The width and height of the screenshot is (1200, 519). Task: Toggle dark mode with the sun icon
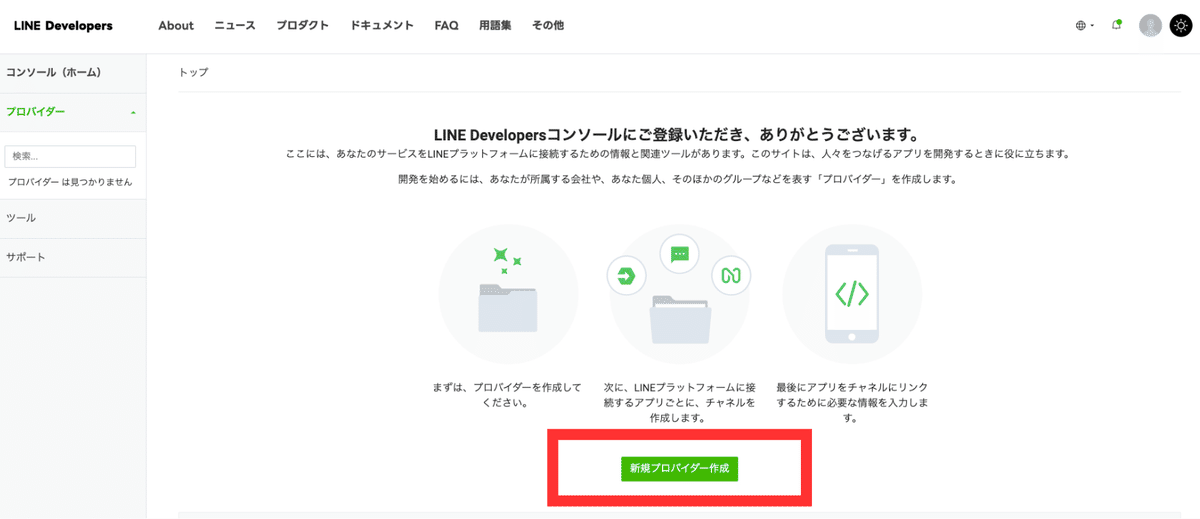(1180, 26)
